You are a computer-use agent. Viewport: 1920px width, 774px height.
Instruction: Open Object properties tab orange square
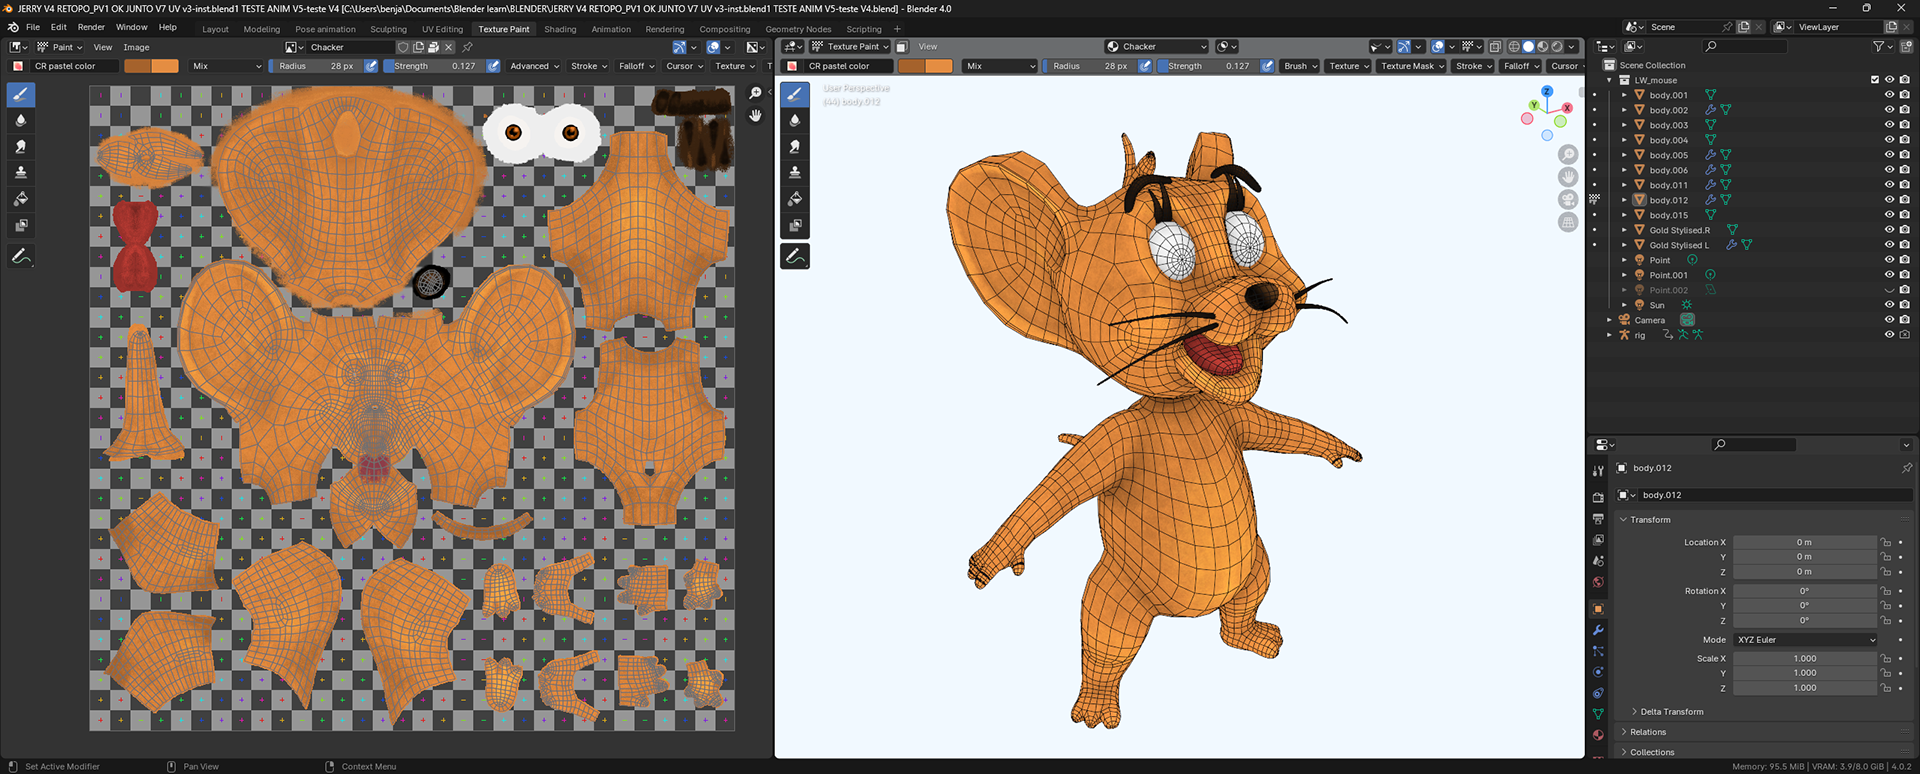(1598, 609)
